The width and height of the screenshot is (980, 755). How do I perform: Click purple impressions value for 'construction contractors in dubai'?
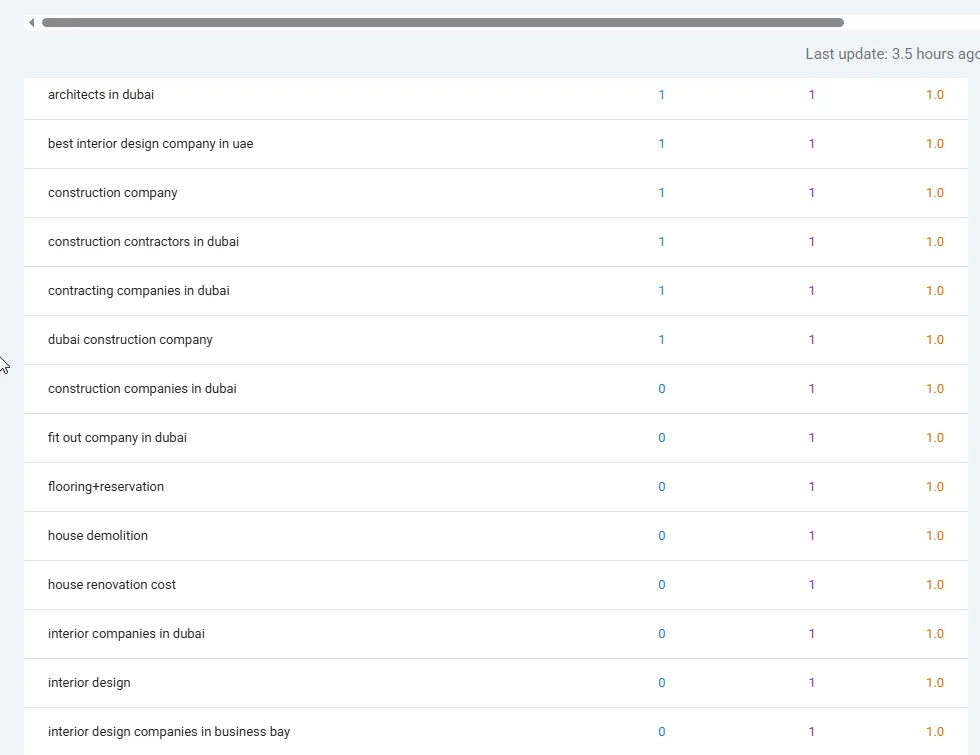(811, 241)
